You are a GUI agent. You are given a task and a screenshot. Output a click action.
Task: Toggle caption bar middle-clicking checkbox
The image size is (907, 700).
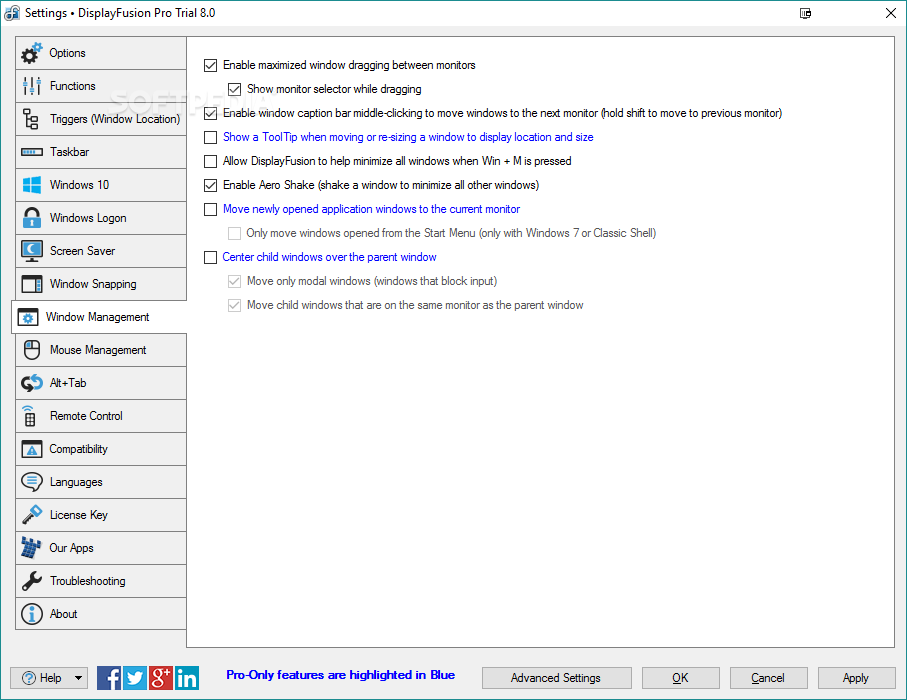pos(211,113)
